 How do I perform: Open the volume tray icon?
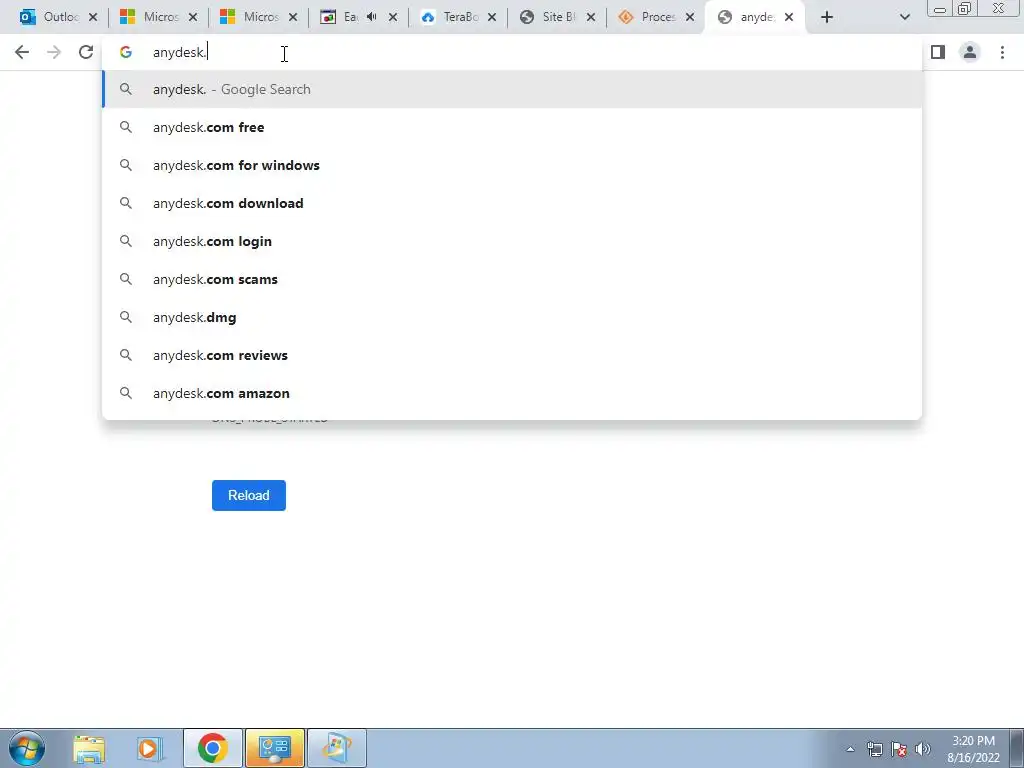[x=922, y=749]
